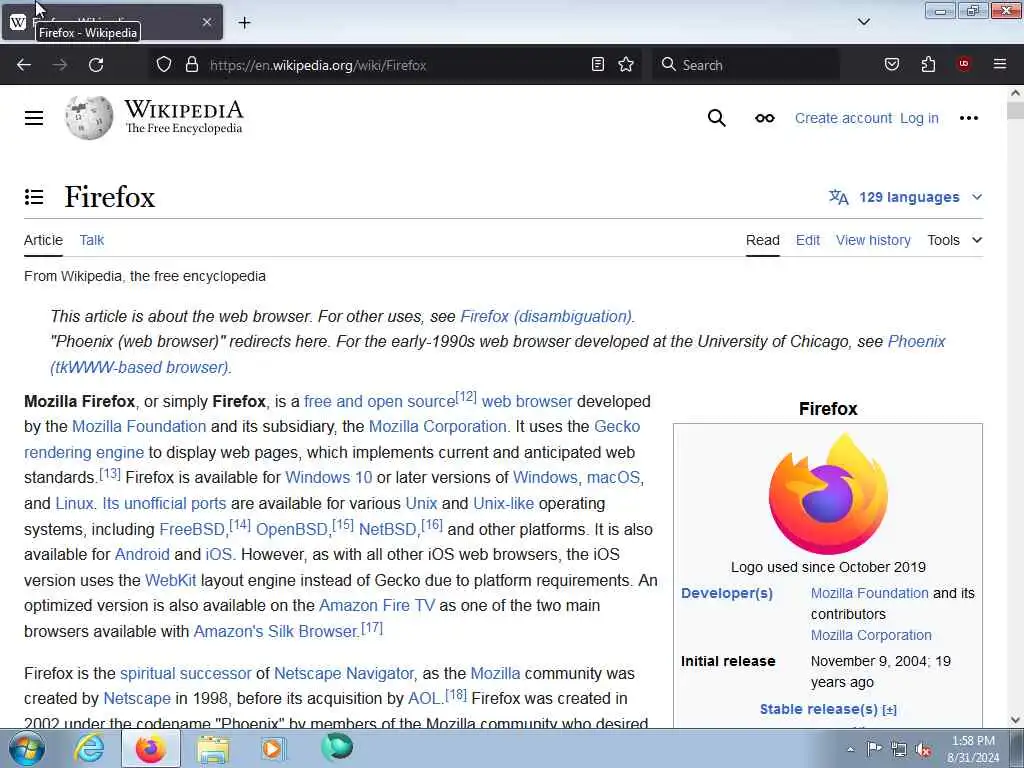Click the page's vertical scrollbar thumb

click(x=1015, y=111)
